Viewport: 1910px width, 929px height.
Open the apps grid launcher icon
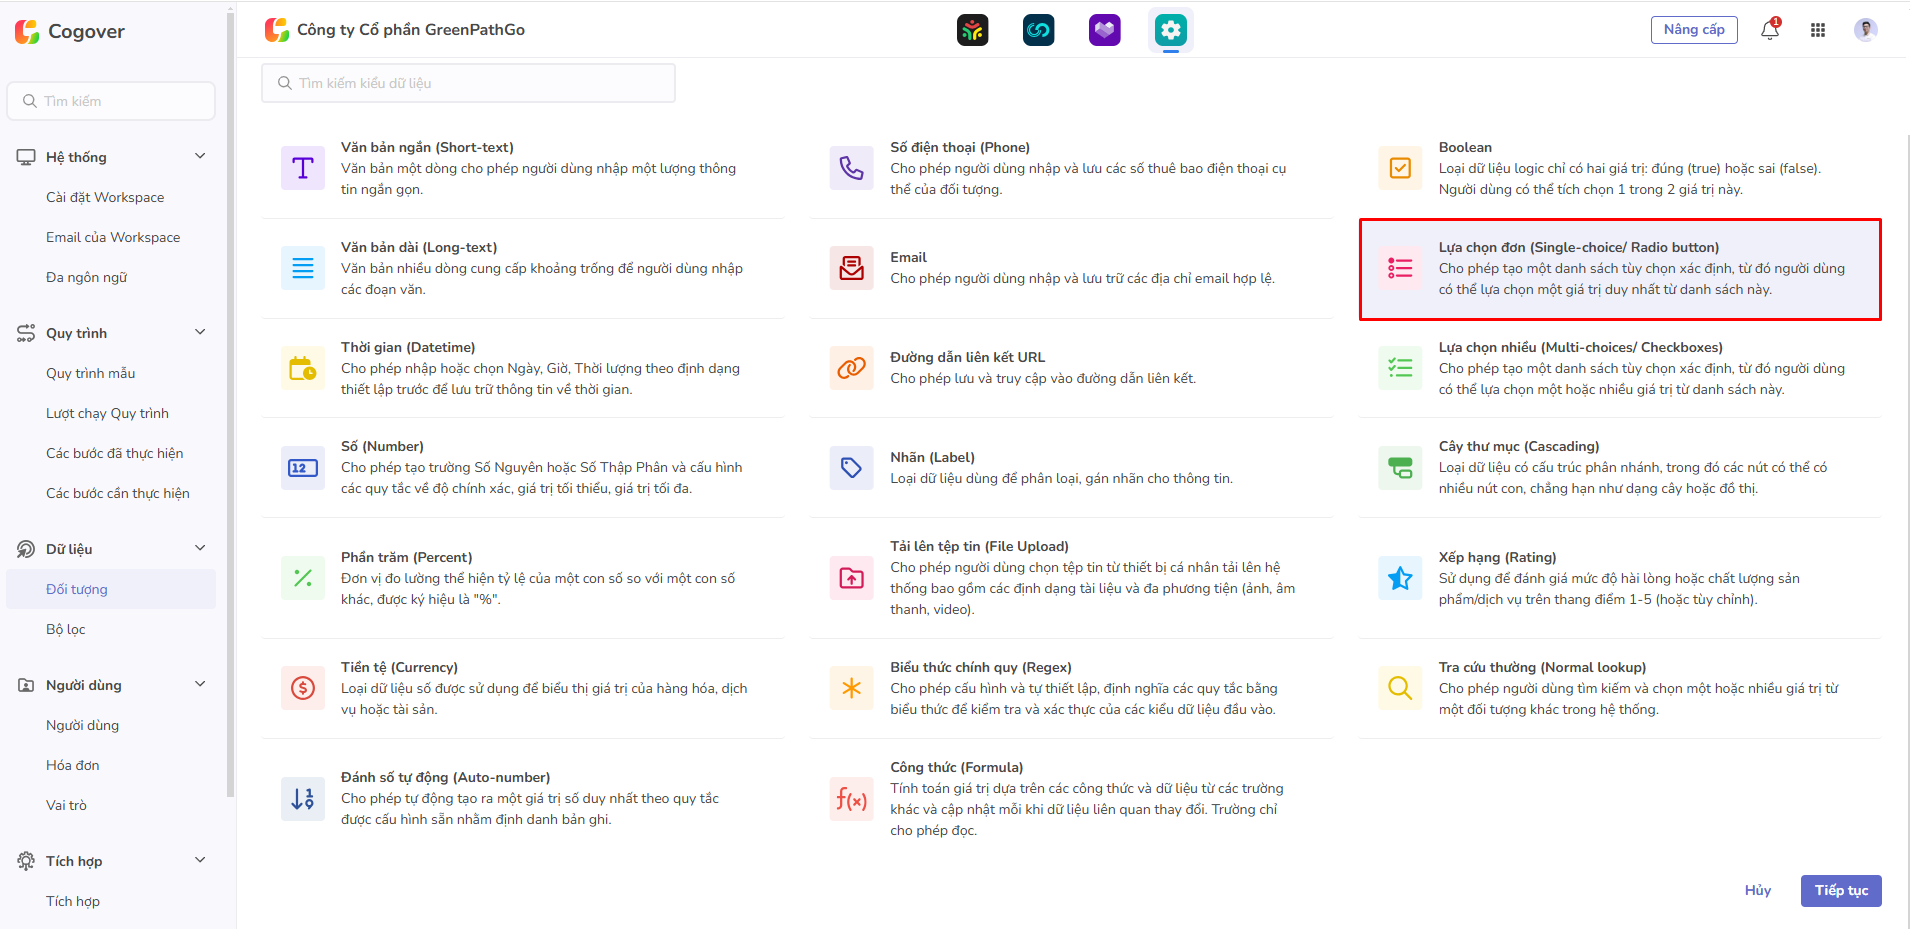point(1818,30)
